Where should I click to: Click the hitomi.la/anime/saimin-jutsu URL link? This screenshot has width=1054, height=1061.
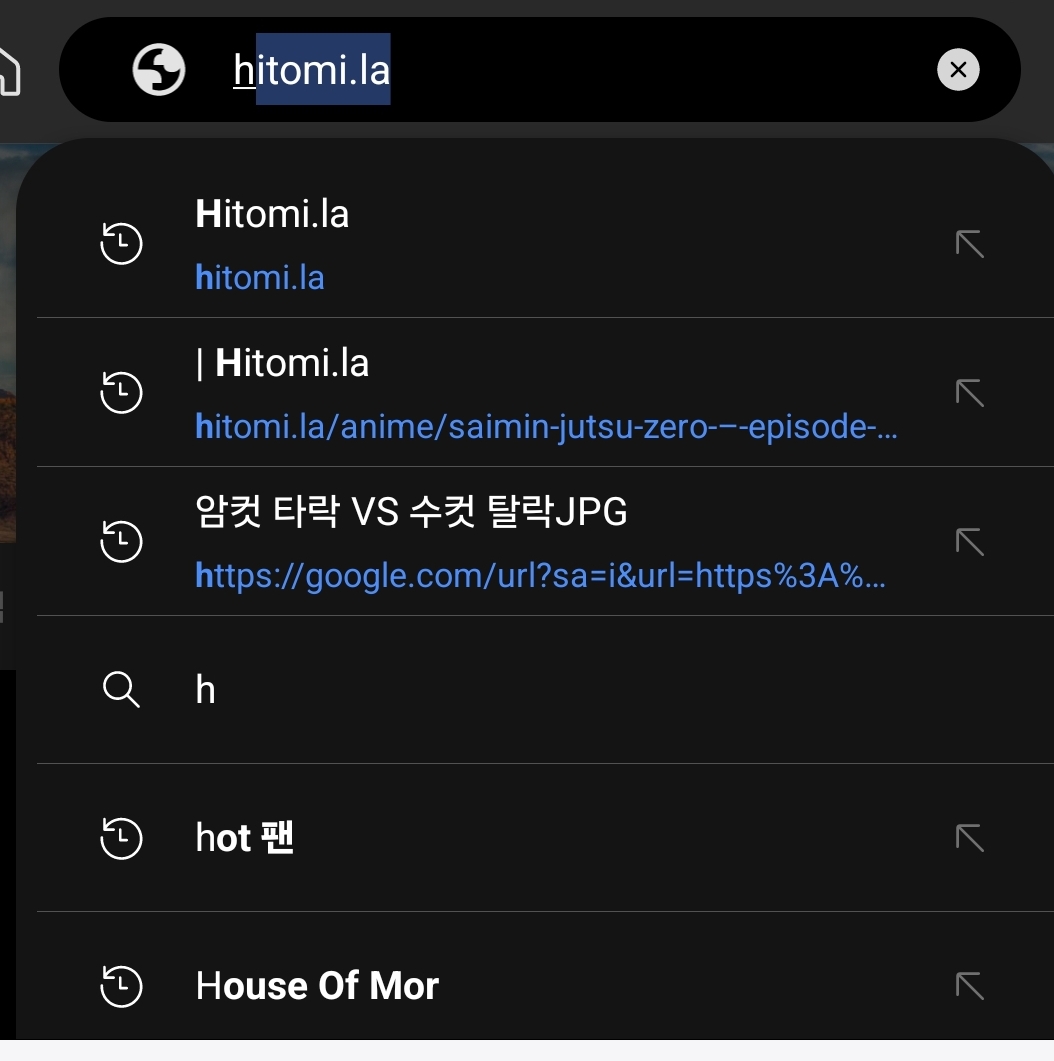coord(546,428)
